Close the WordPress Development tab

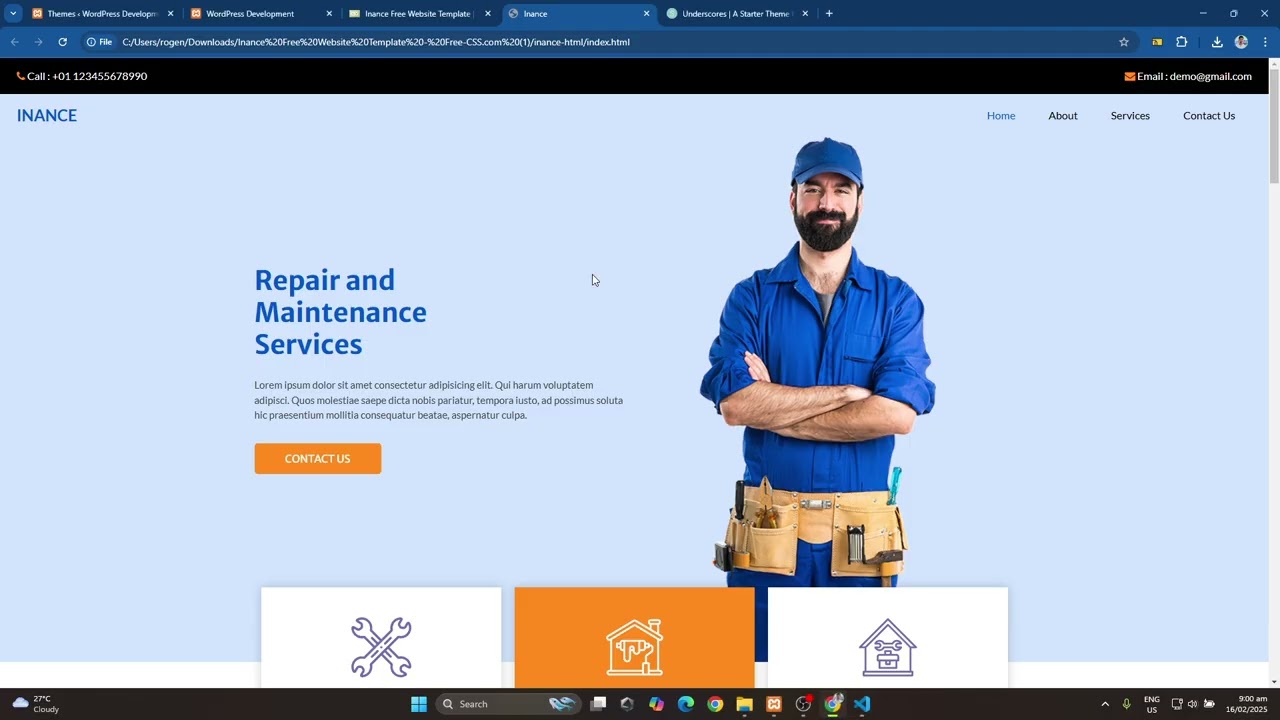329,14
